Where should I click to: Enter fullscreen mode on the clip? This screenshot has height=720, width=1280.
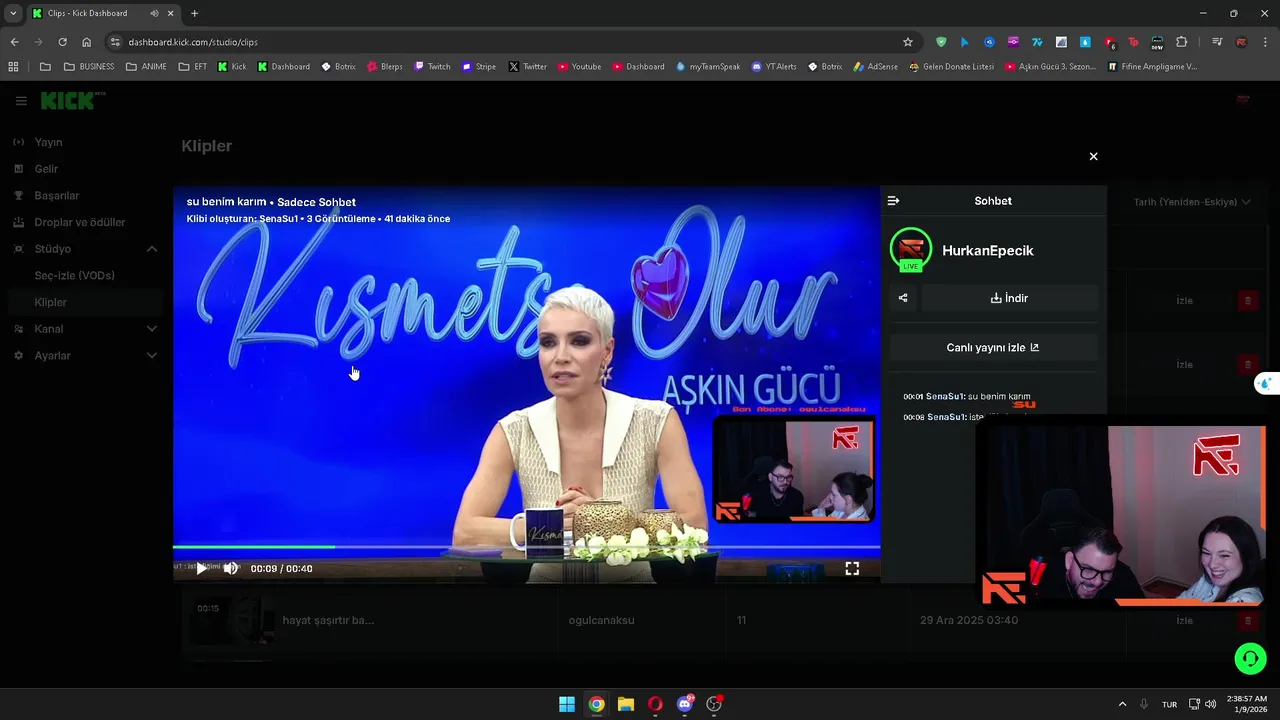(x=852, y=568)
